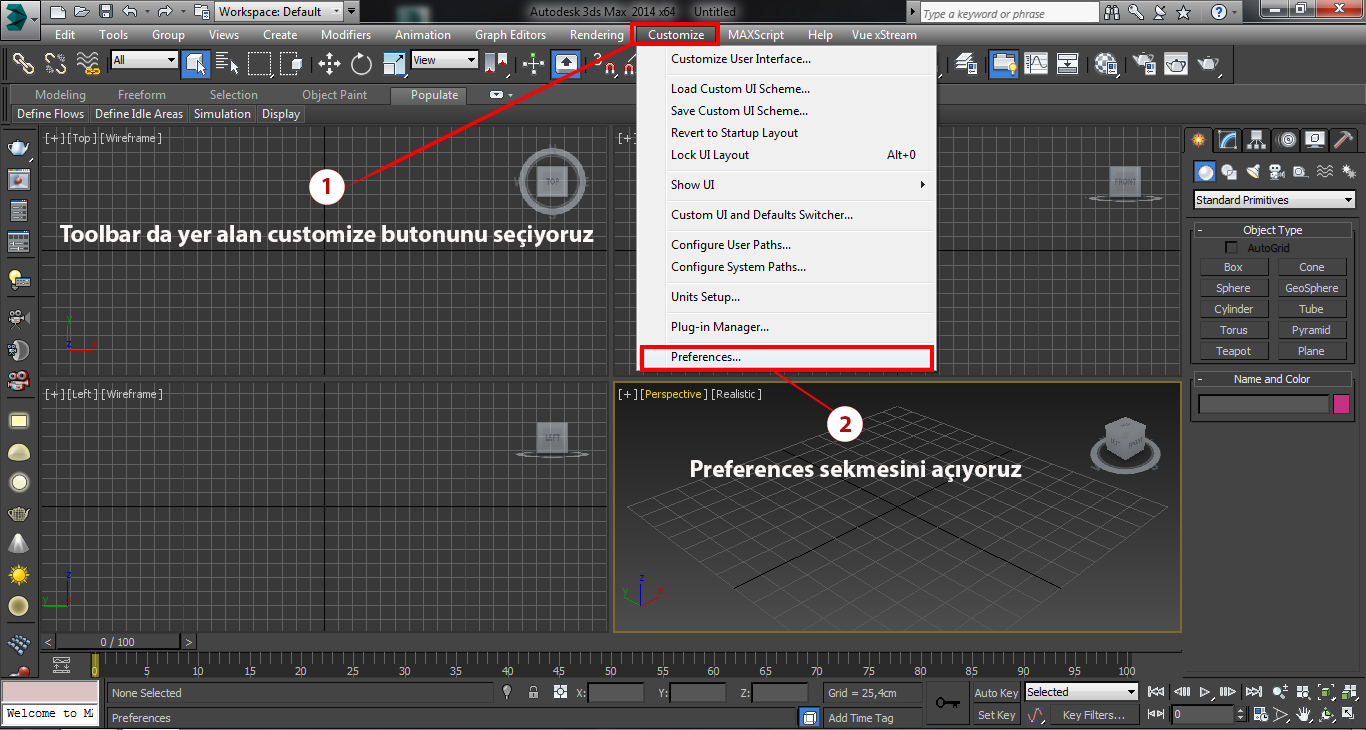
Task: Activate the Select and Scale tool
Action: tap(394, 63)
